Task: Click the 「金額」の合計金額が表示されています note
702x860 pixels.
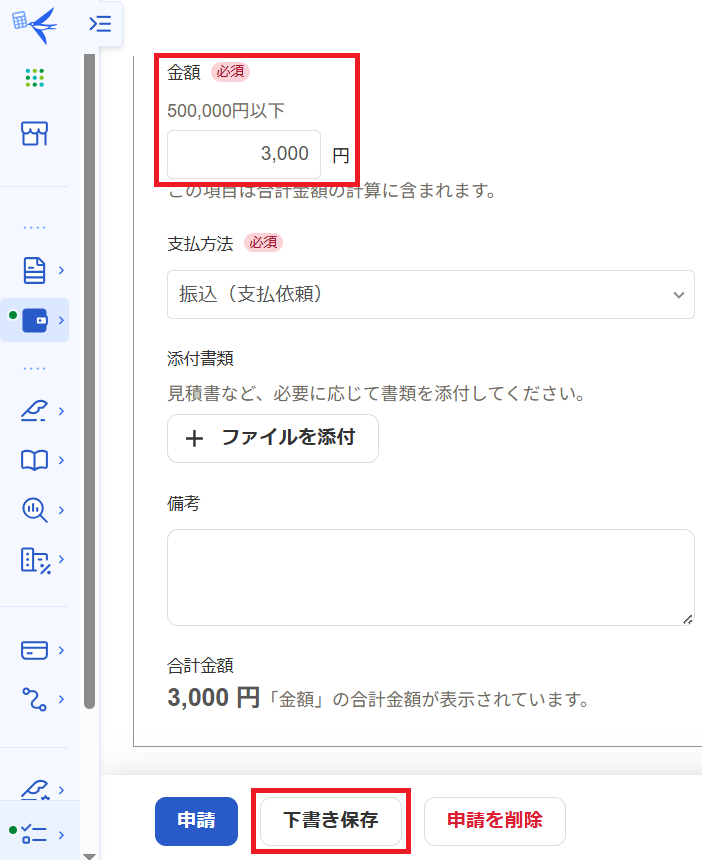Action: pos(430,700)
